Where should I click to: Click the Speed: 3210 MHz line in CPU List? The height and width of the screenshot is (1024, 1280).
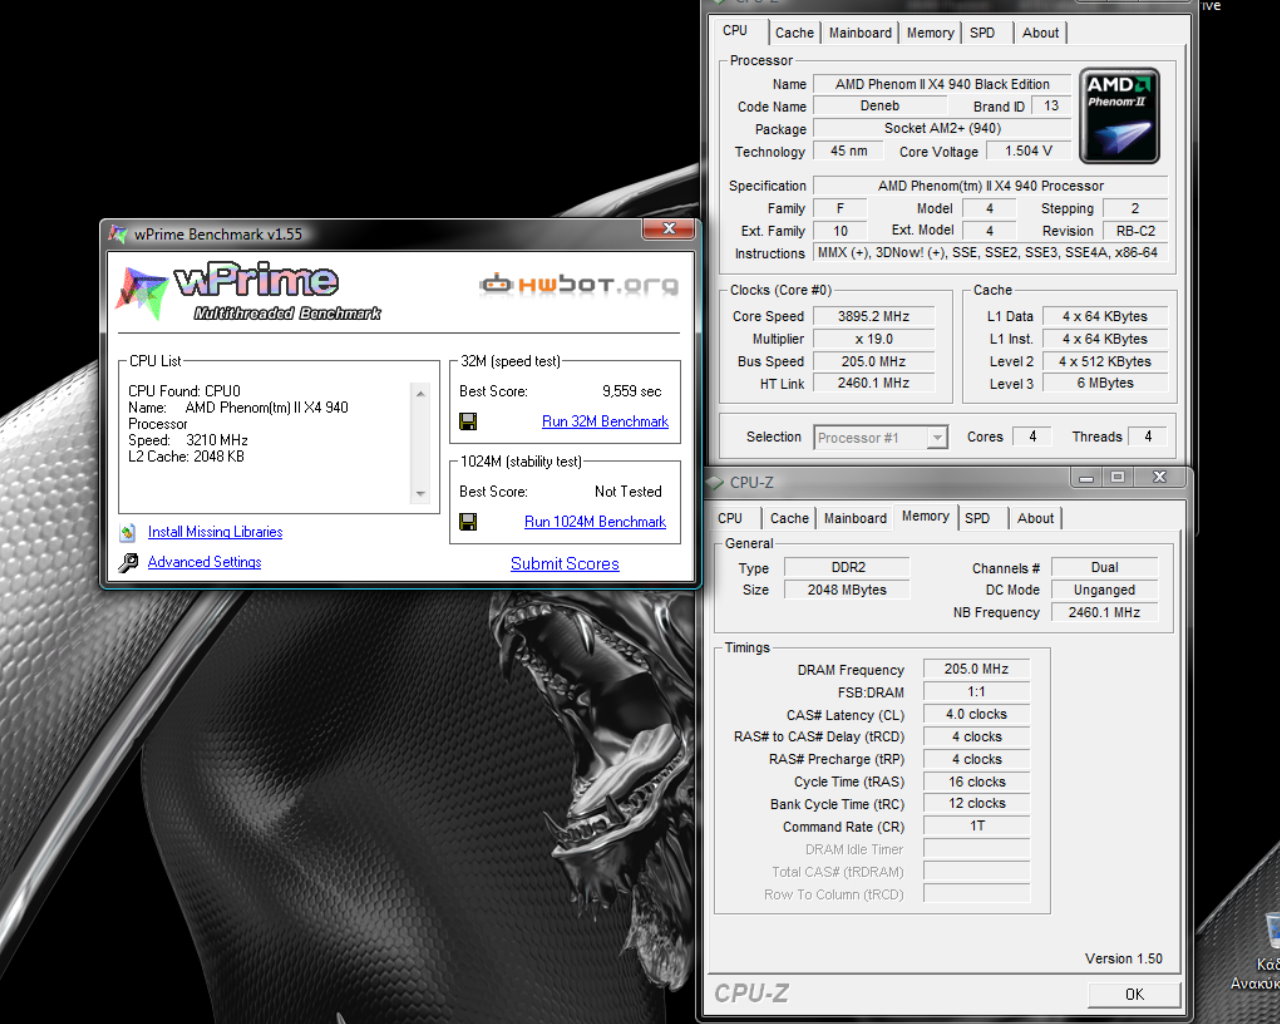(x=188, y=440)
